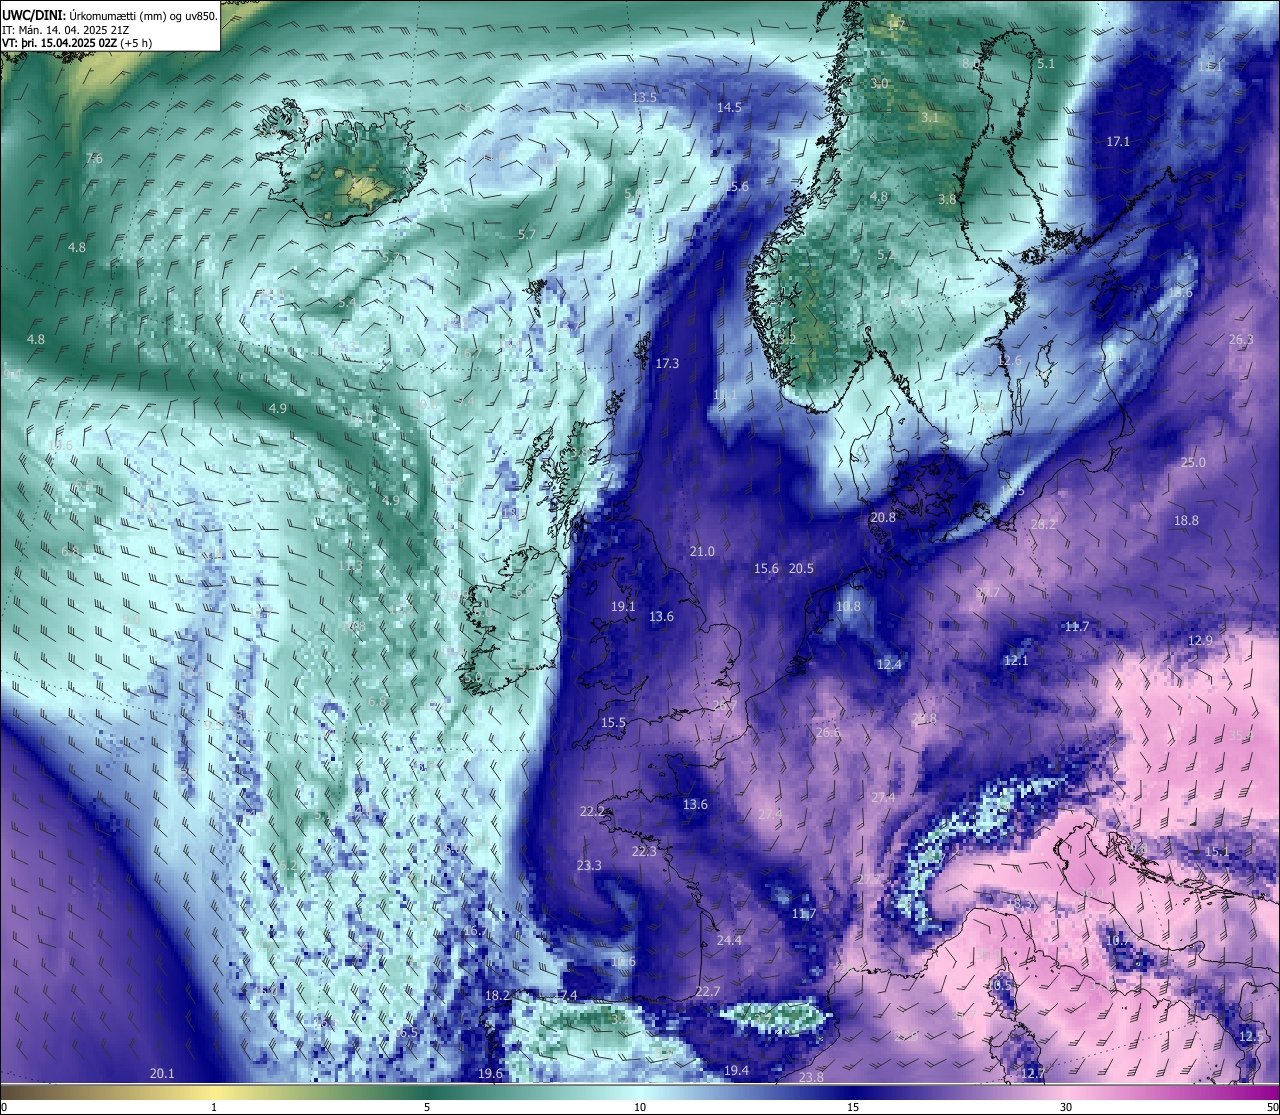Click the 7.6 value on the map
Image resolution: width=1280 pixels, height=1115 pixels.
(x=94, y=158)
